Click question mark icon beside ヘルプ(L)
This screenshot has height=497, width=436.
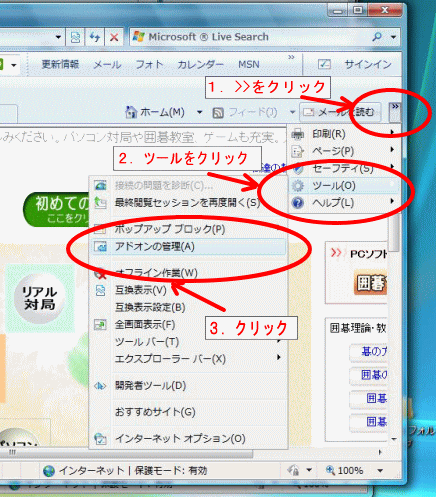(x=297, y=203)
